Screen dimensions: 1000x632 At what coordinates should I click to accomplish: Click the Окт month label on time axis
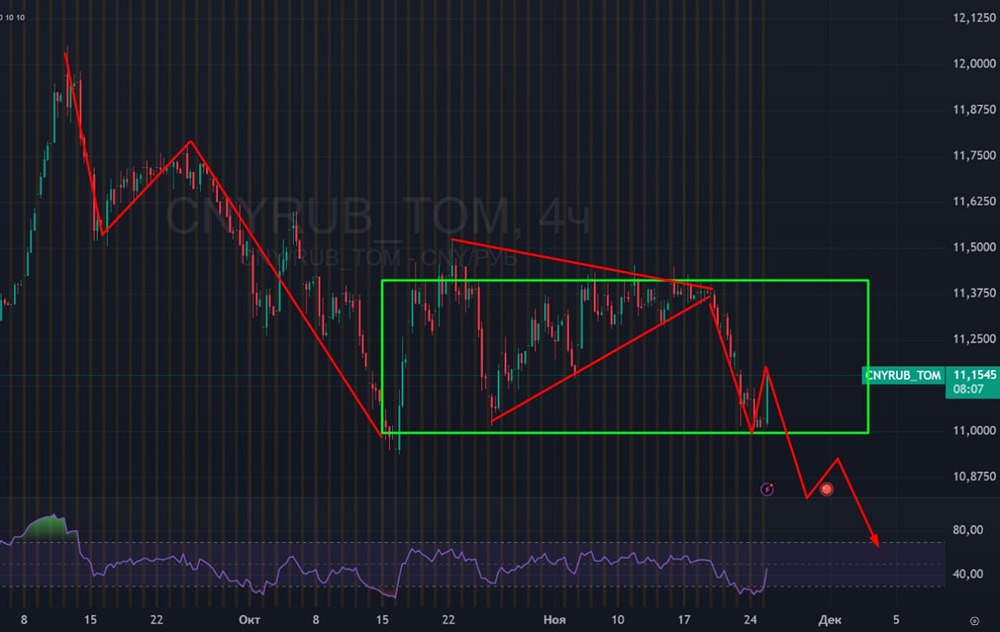(x=249, y=620)
